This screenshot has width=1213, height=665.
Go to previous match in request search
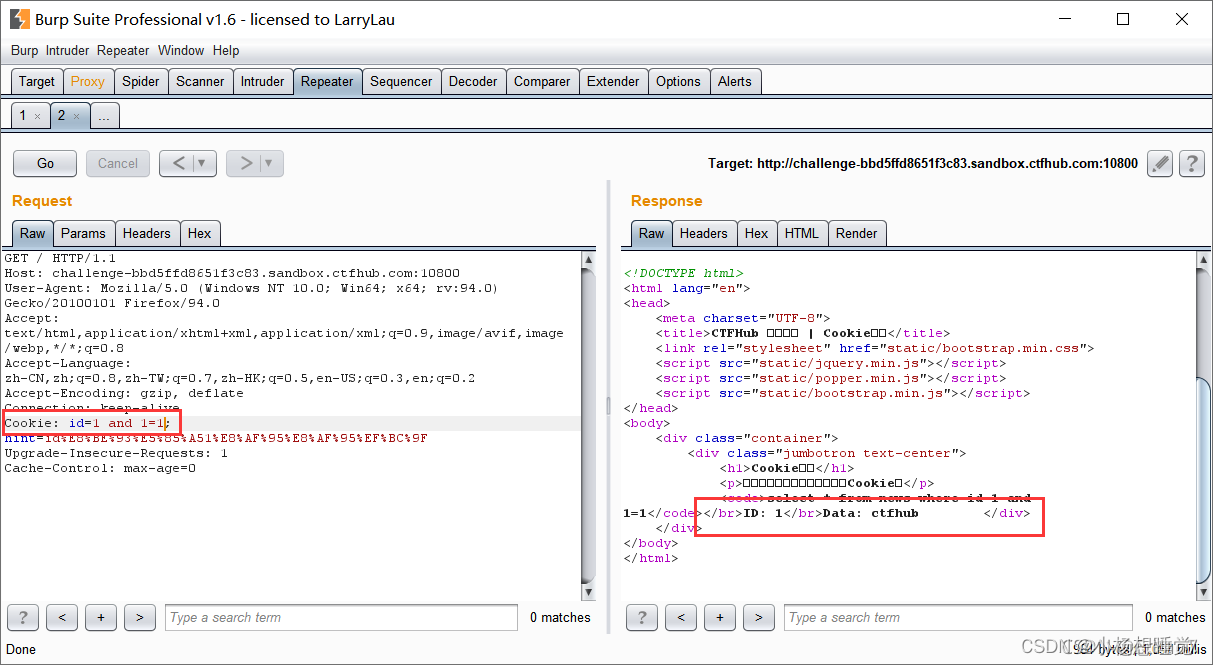62,617
